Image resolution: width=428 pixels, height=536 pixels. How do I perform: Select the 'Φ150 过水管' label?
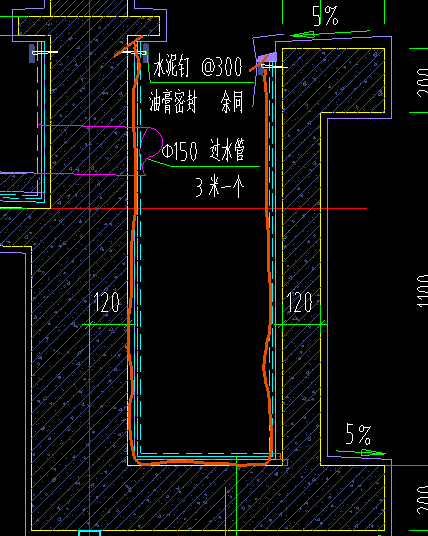pos(203,150)
